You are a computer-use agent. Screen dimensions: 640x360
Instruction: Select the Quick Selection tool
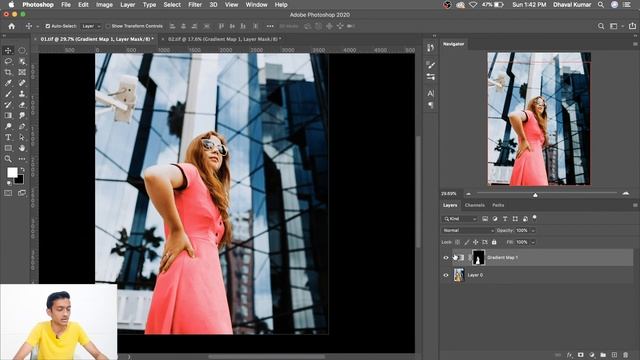coord(22,61)
